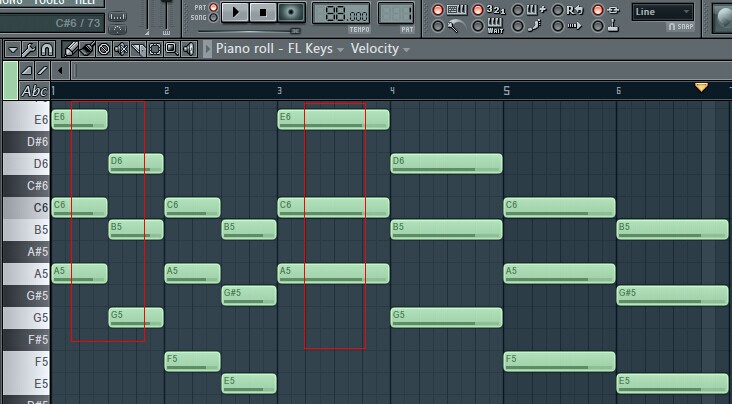Expand the Velocity event dropdown
This screenshot has width=732, height=404.
(380, 49)
